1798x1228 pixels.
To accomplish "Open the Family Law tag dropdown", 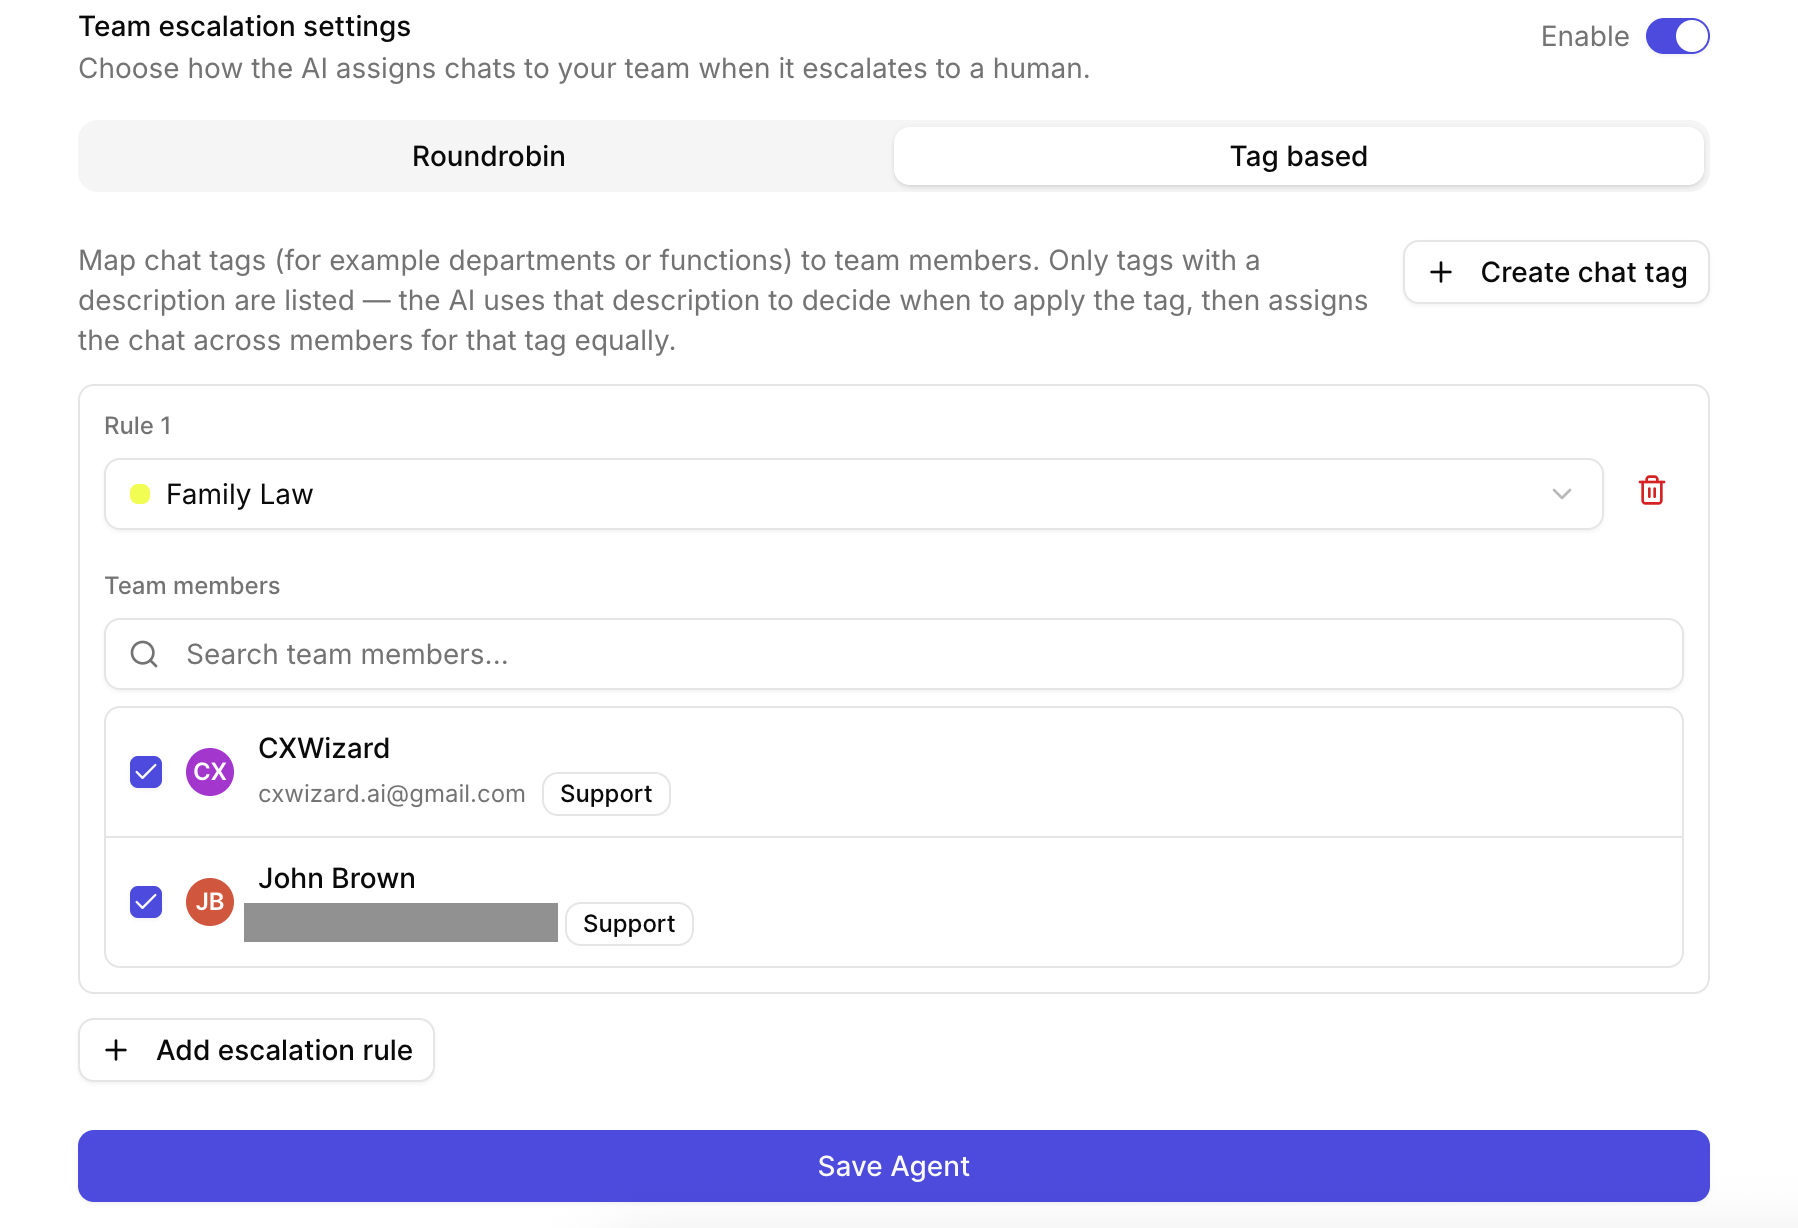I will pos(853,494).
